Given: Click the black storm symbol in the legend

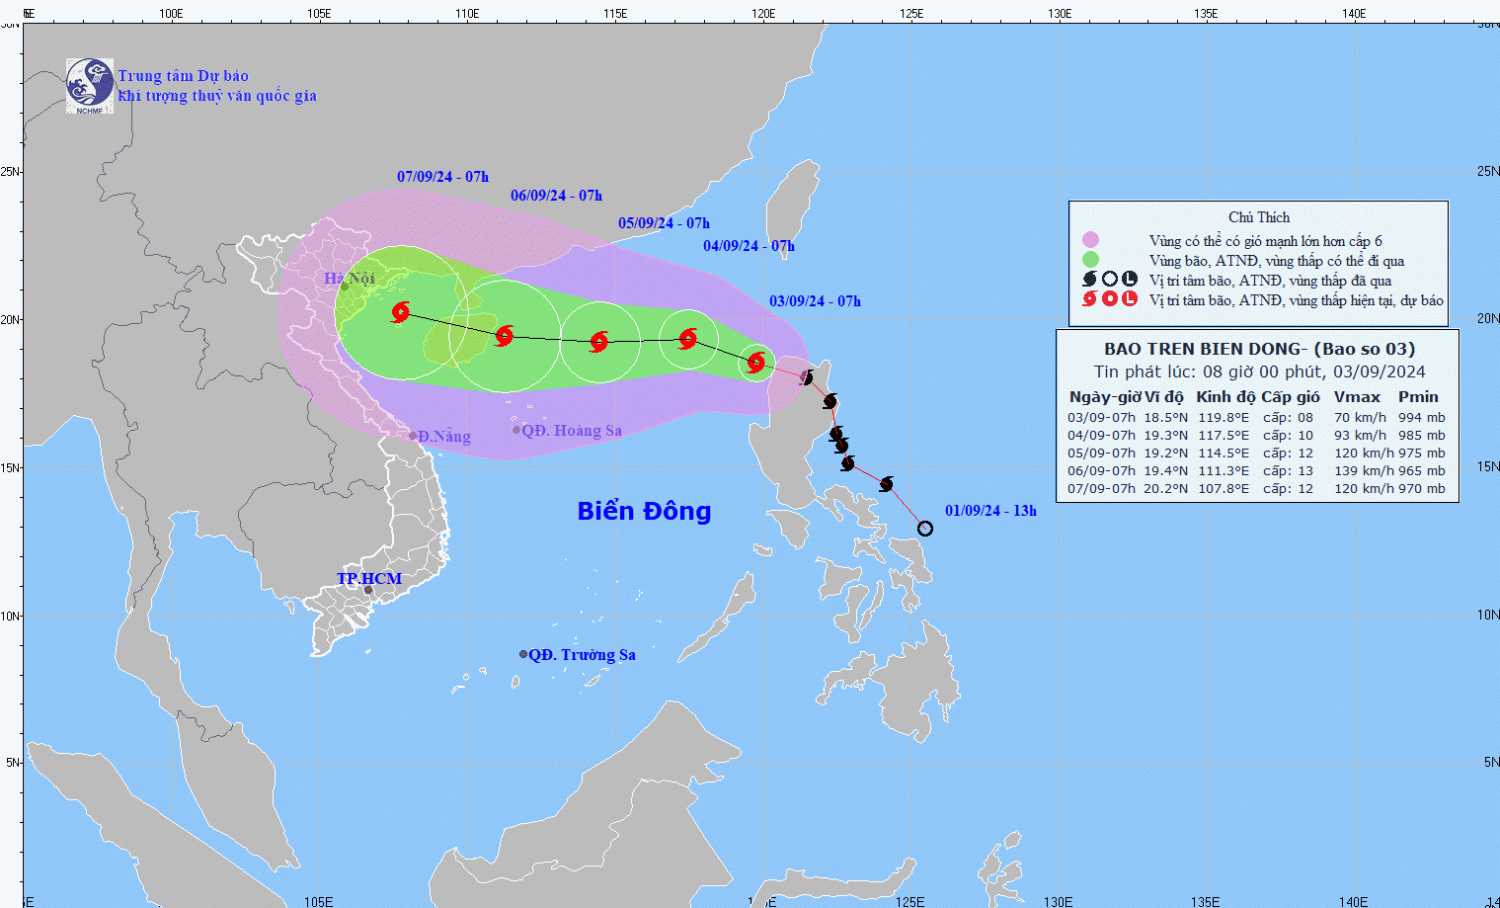Looking at the screenshot, I should [x=1090, y=280].
